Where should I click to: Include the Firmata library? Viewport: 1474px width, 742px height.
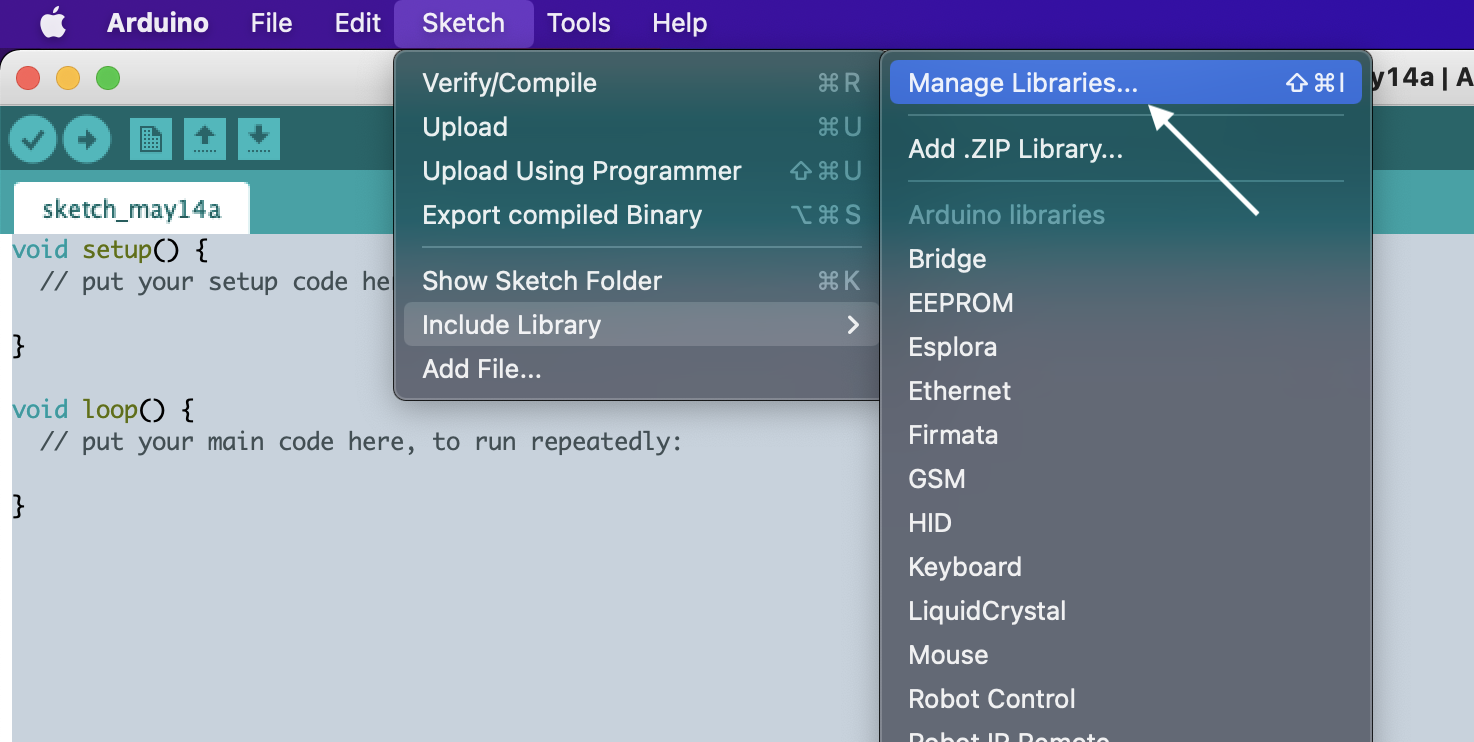coord(1126,435)
